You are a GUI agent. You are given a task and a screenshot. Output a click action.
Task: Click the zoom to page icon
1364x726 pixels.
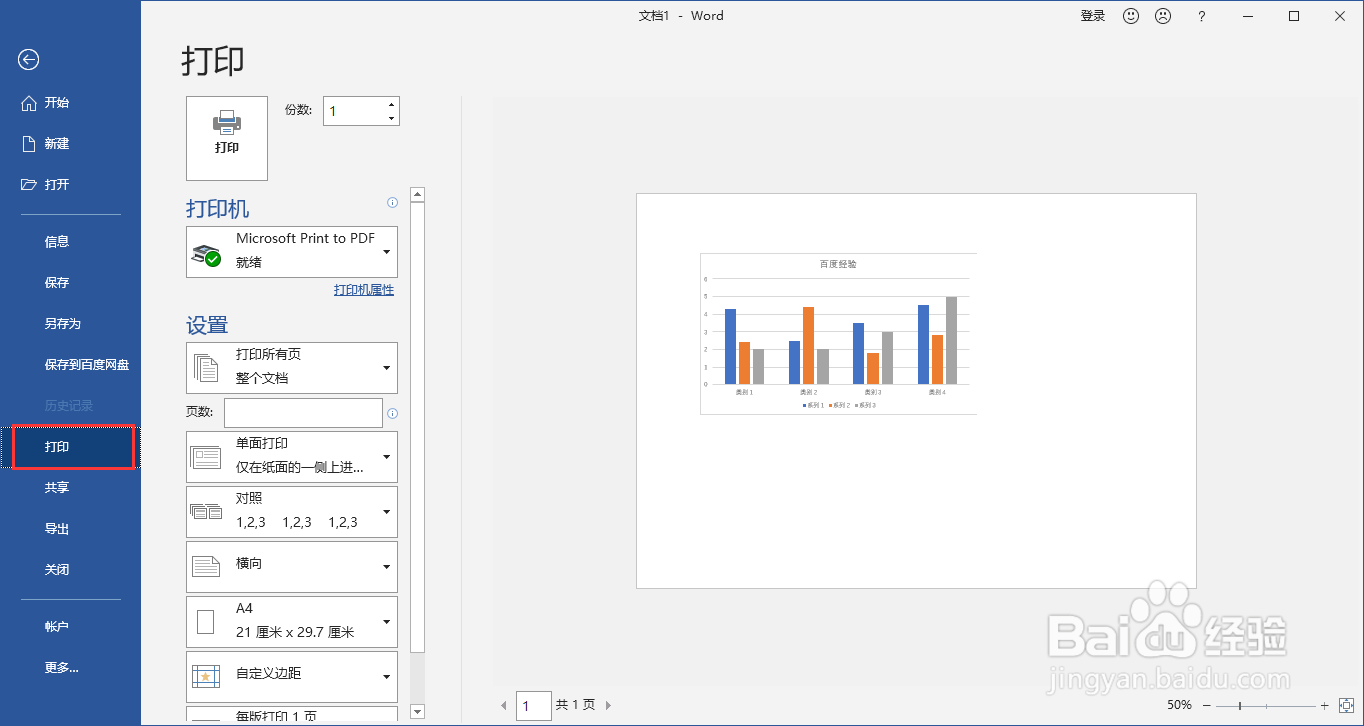click(x=1346, y=705)
